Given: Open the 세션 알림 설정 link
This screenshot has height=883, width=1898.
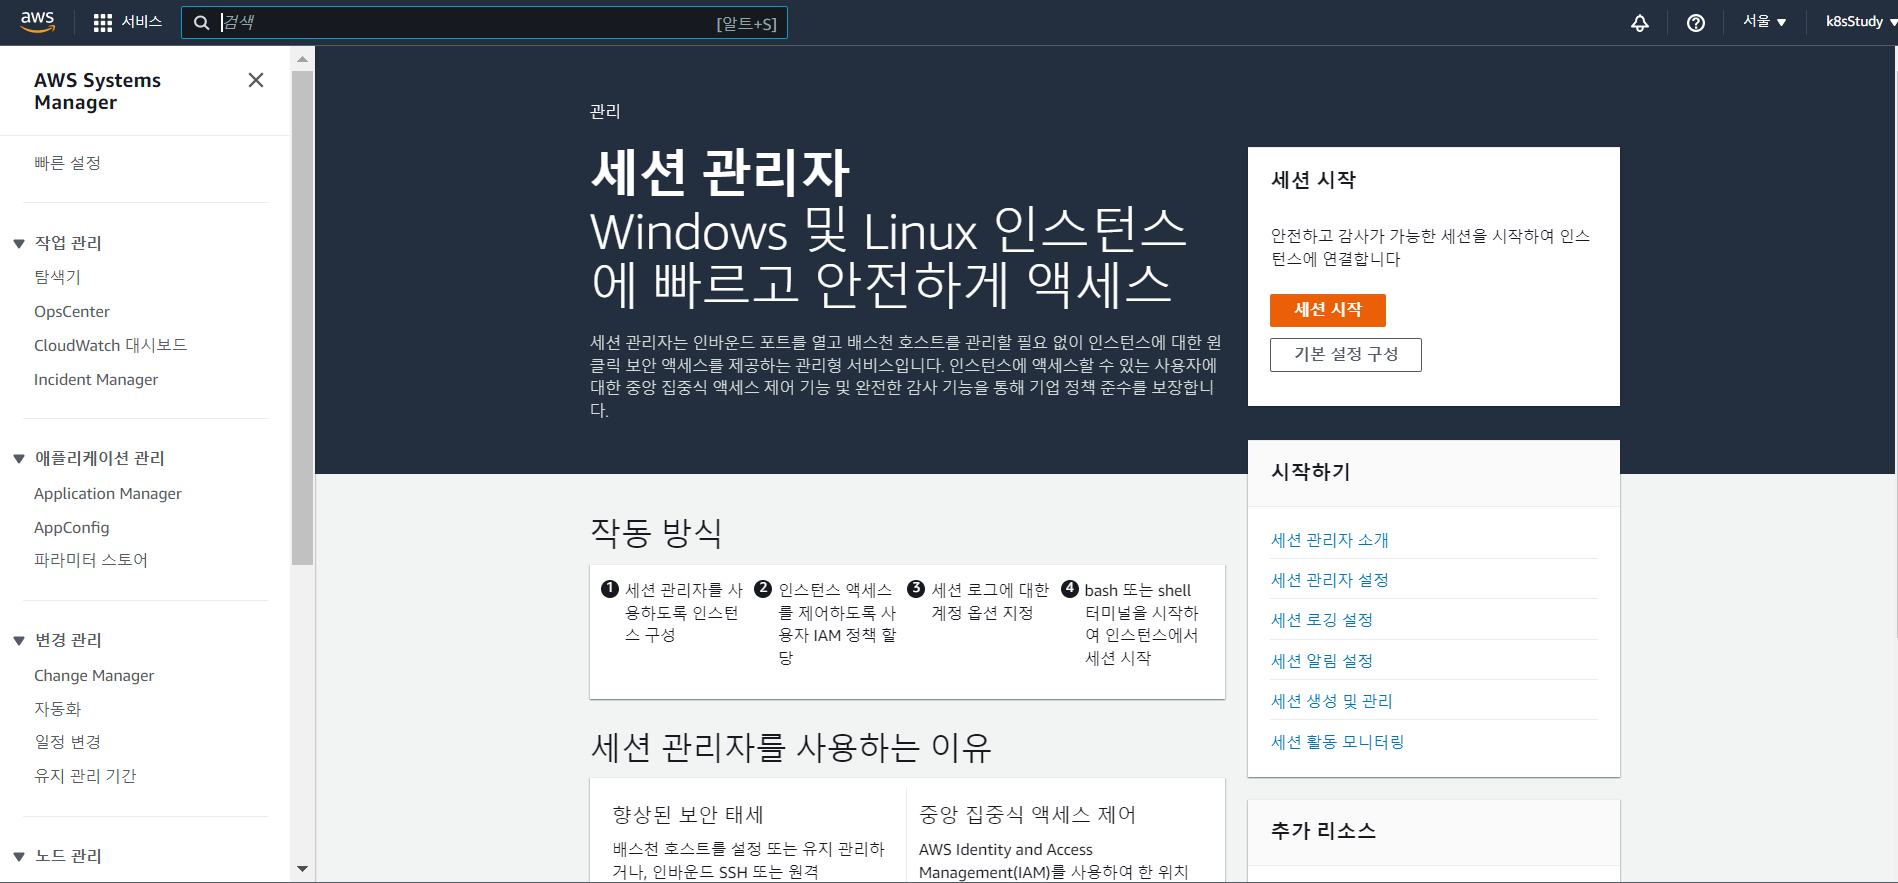Looking at the screenshot, I should pyautogui.click(x=1322, y=661).
